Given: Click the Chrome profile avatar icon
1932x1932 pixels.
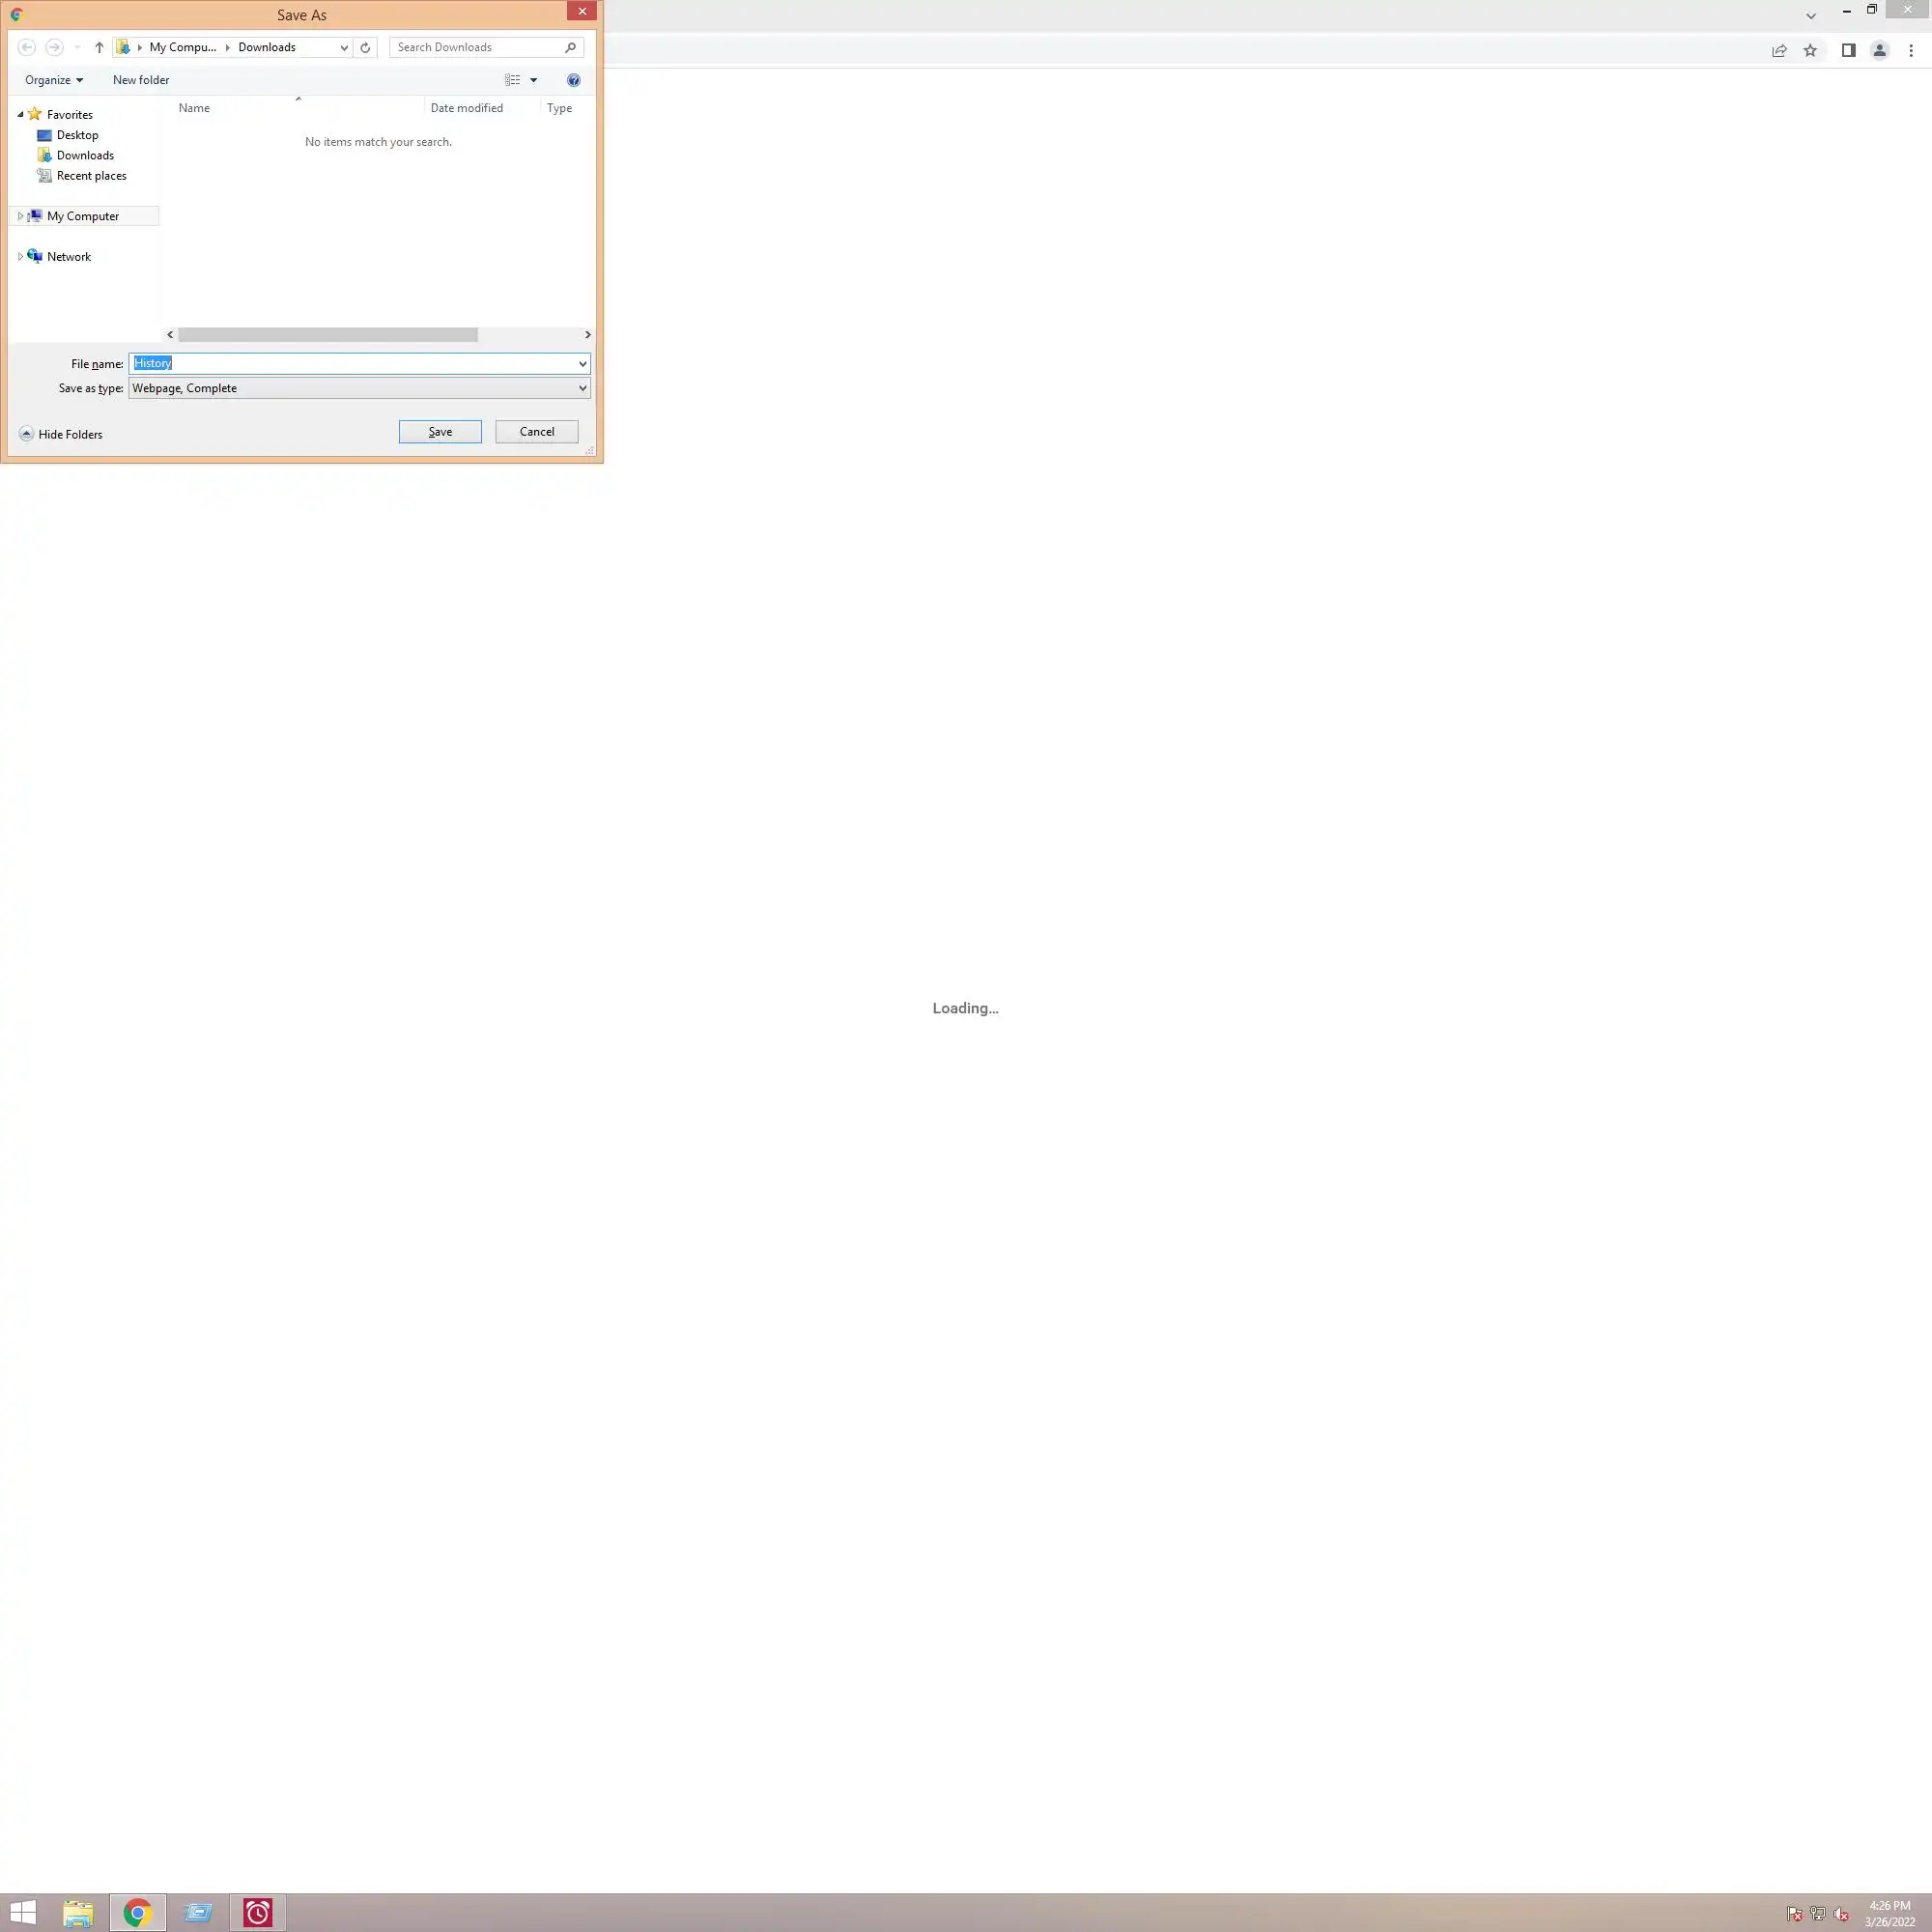Looking at the screenshot, I should click(1879, 51).
